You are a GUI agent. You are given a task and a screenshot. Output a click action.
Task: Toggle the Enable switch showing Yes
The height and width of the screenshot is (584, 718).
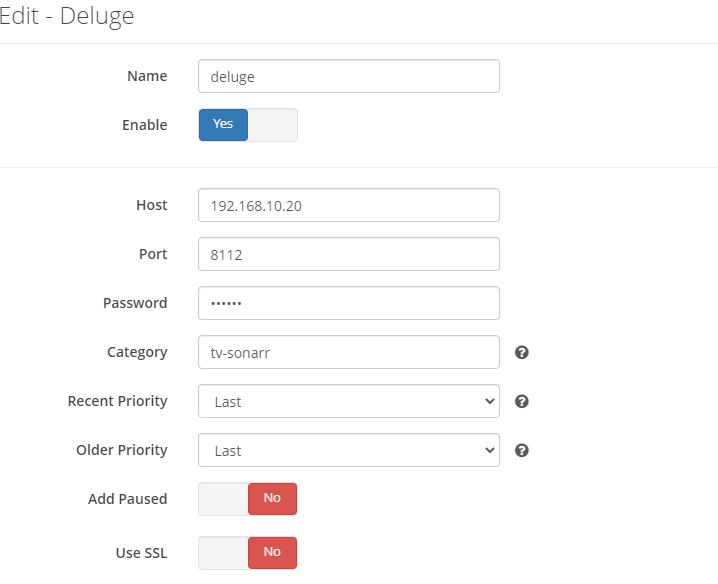(248, 125)
